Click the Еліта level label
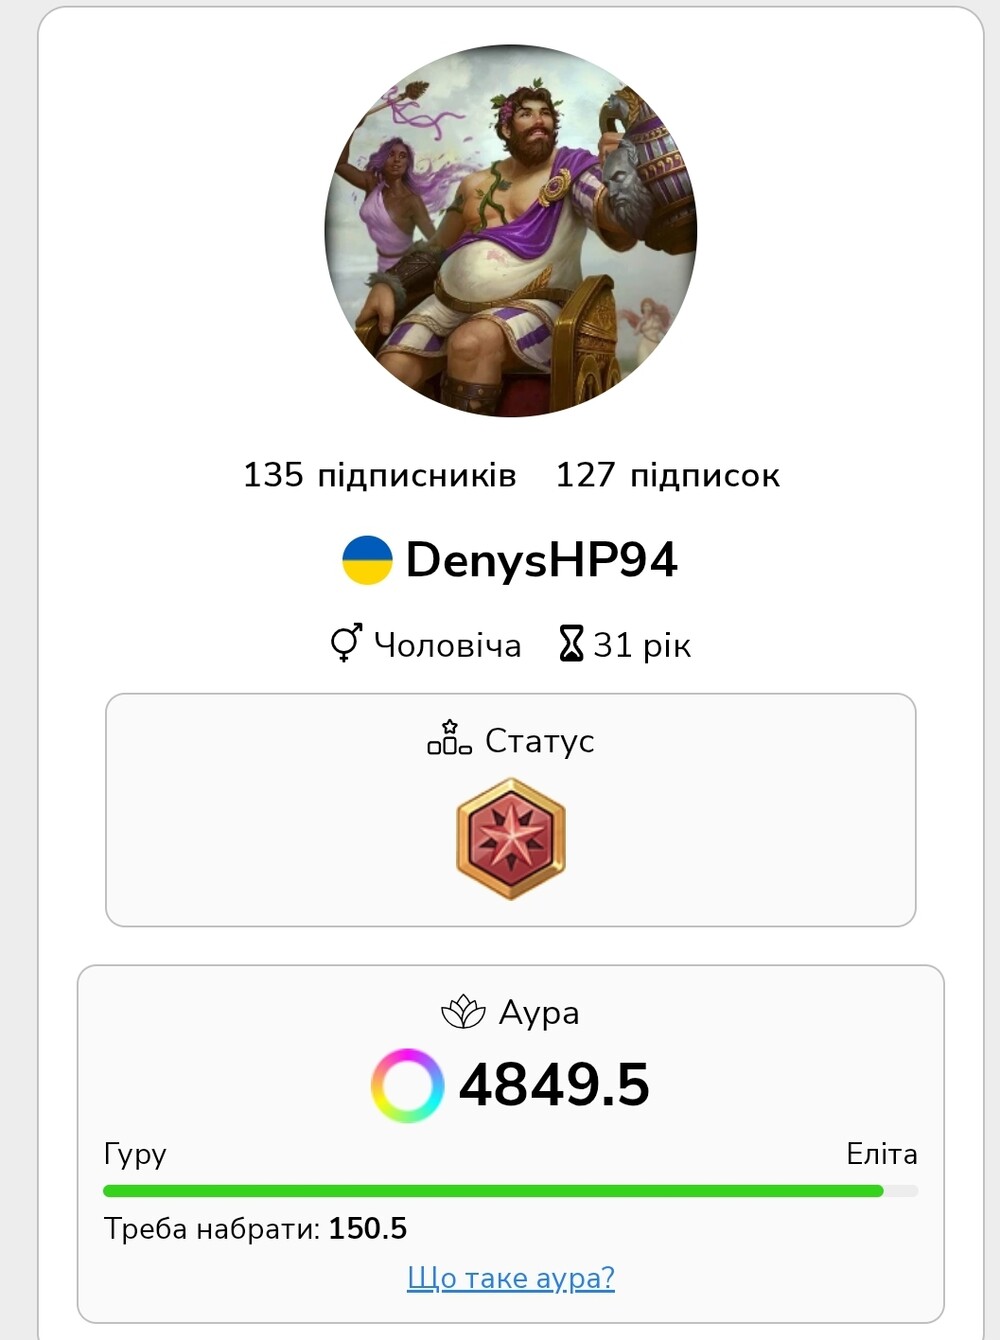1000x1340 pixels. coord(882,1153)
